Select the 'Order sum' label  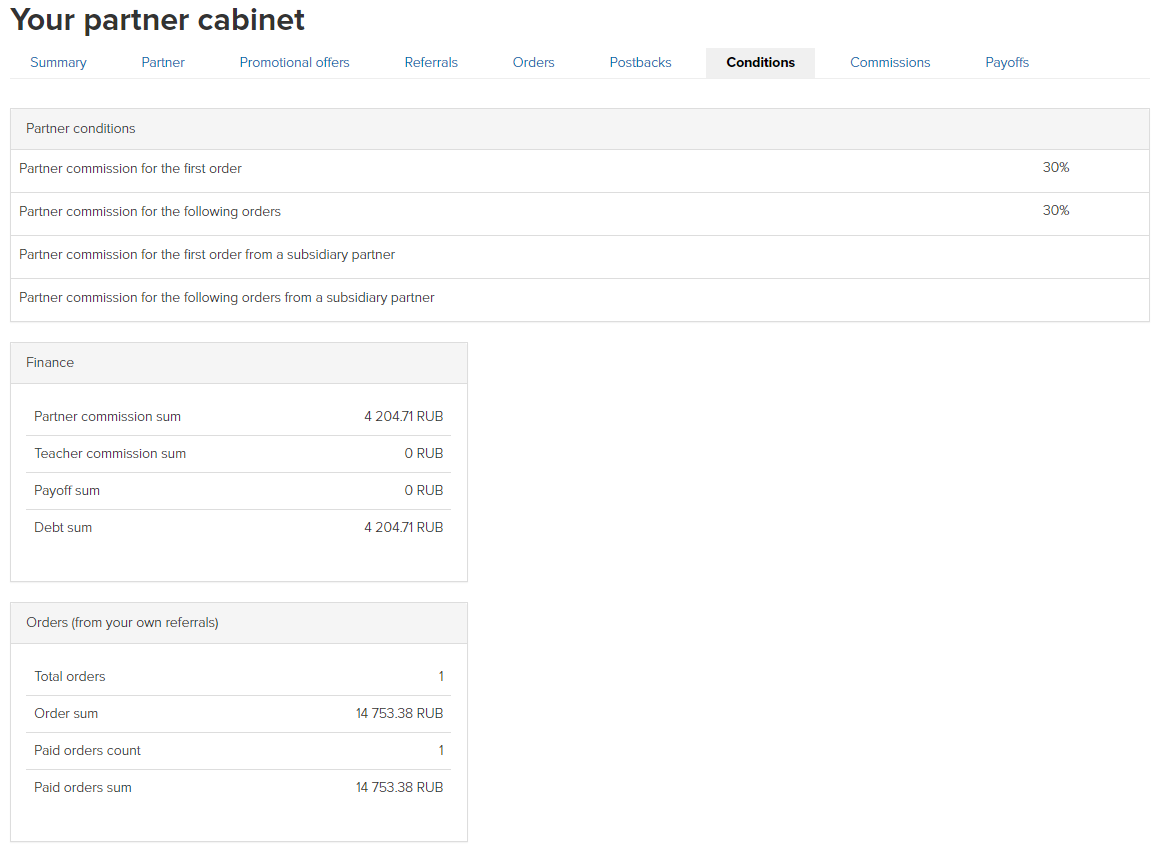click(x=66, y=714)
